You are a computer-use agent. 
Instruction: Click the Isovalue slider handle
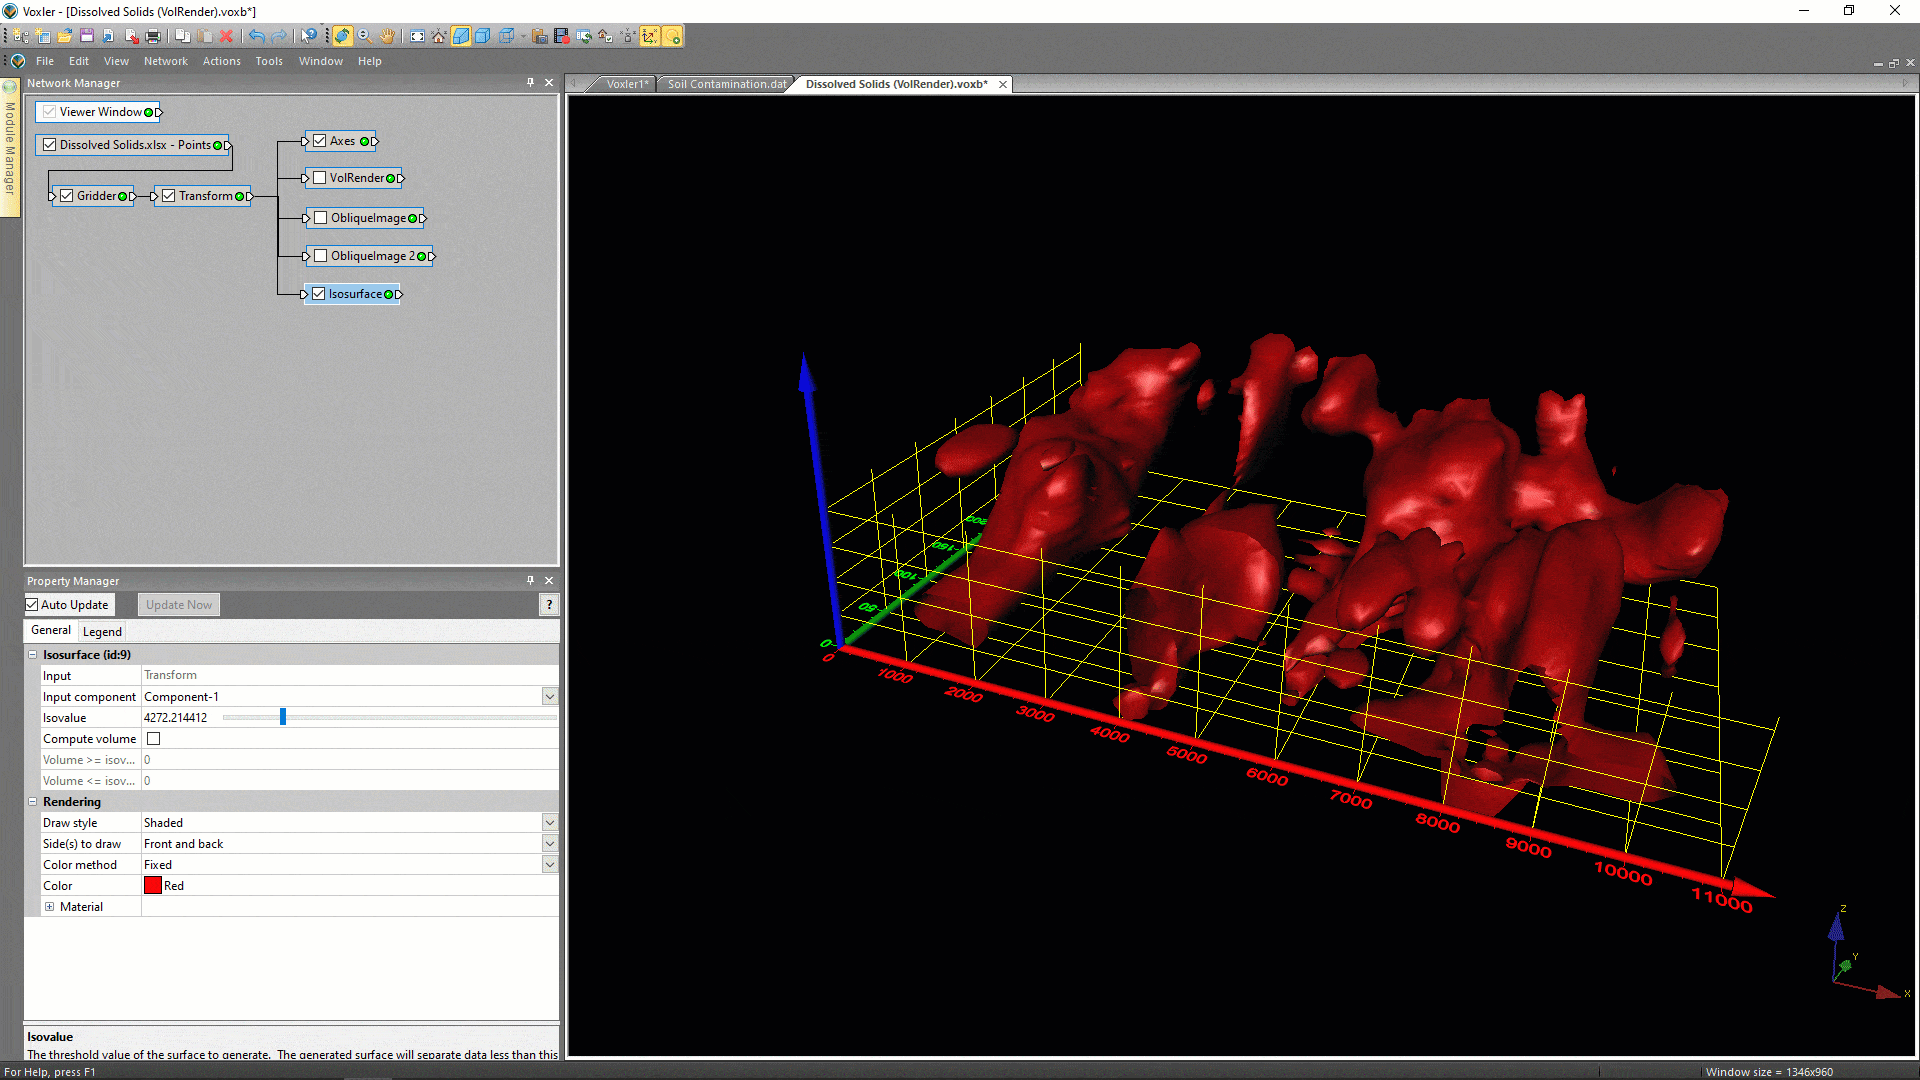point(283,717)
